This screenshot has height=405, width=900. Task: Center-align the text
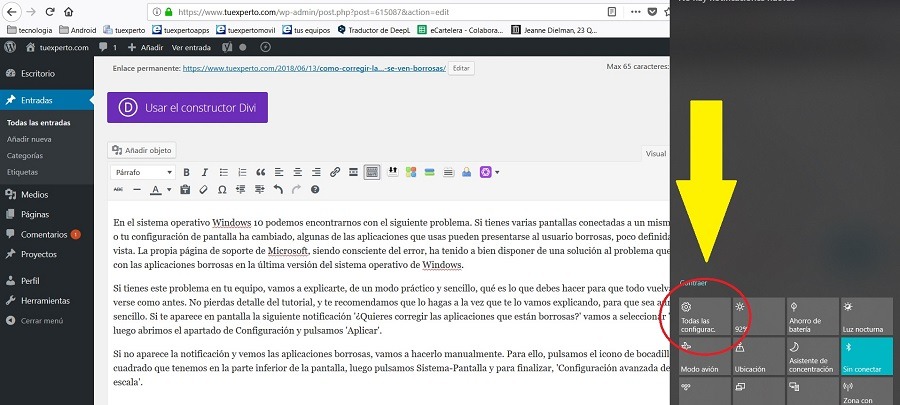click(x=297, y=172)
